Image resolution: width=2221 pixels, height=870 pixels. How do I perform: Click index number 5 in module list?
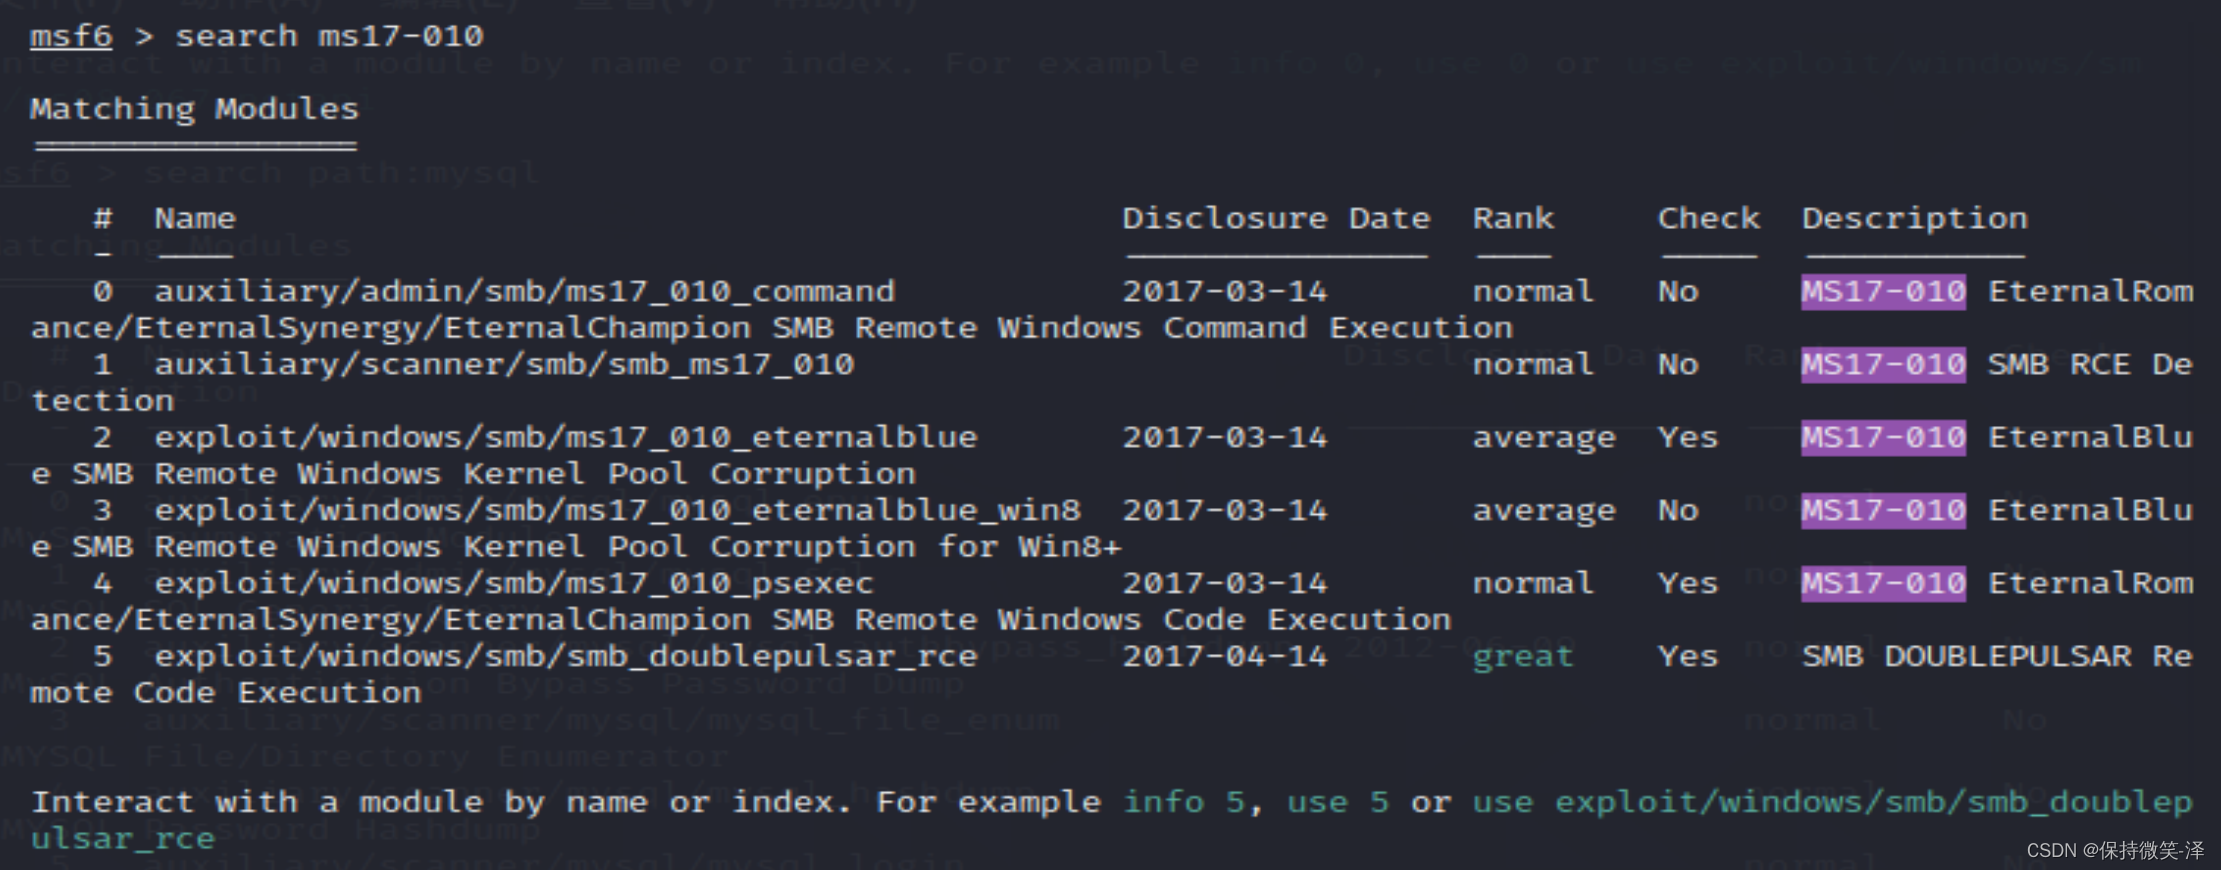click(x=103, y=656)
